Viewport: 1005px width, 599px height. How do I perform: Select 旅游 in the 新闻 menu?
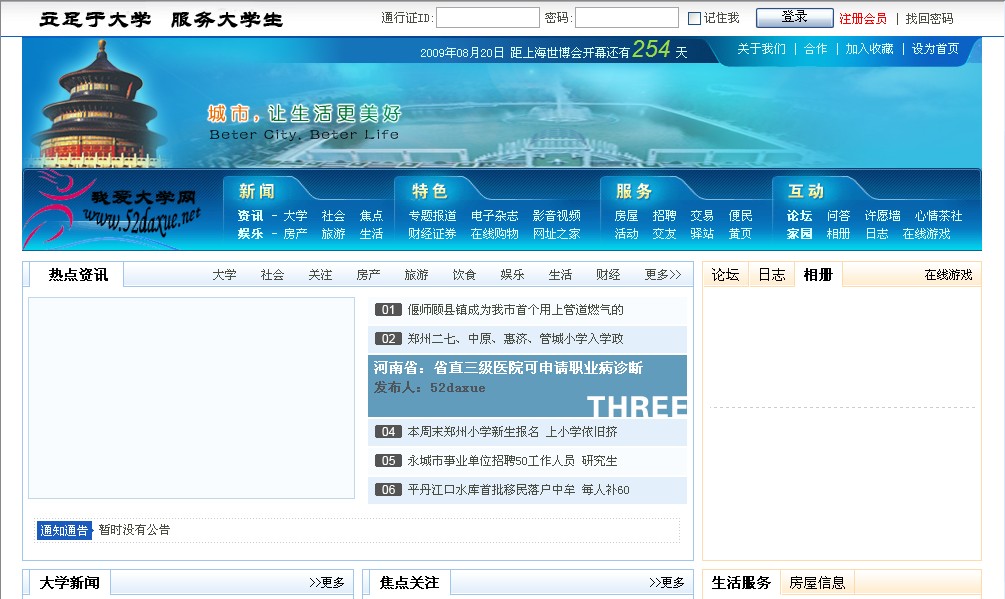(x=333, y=234)
